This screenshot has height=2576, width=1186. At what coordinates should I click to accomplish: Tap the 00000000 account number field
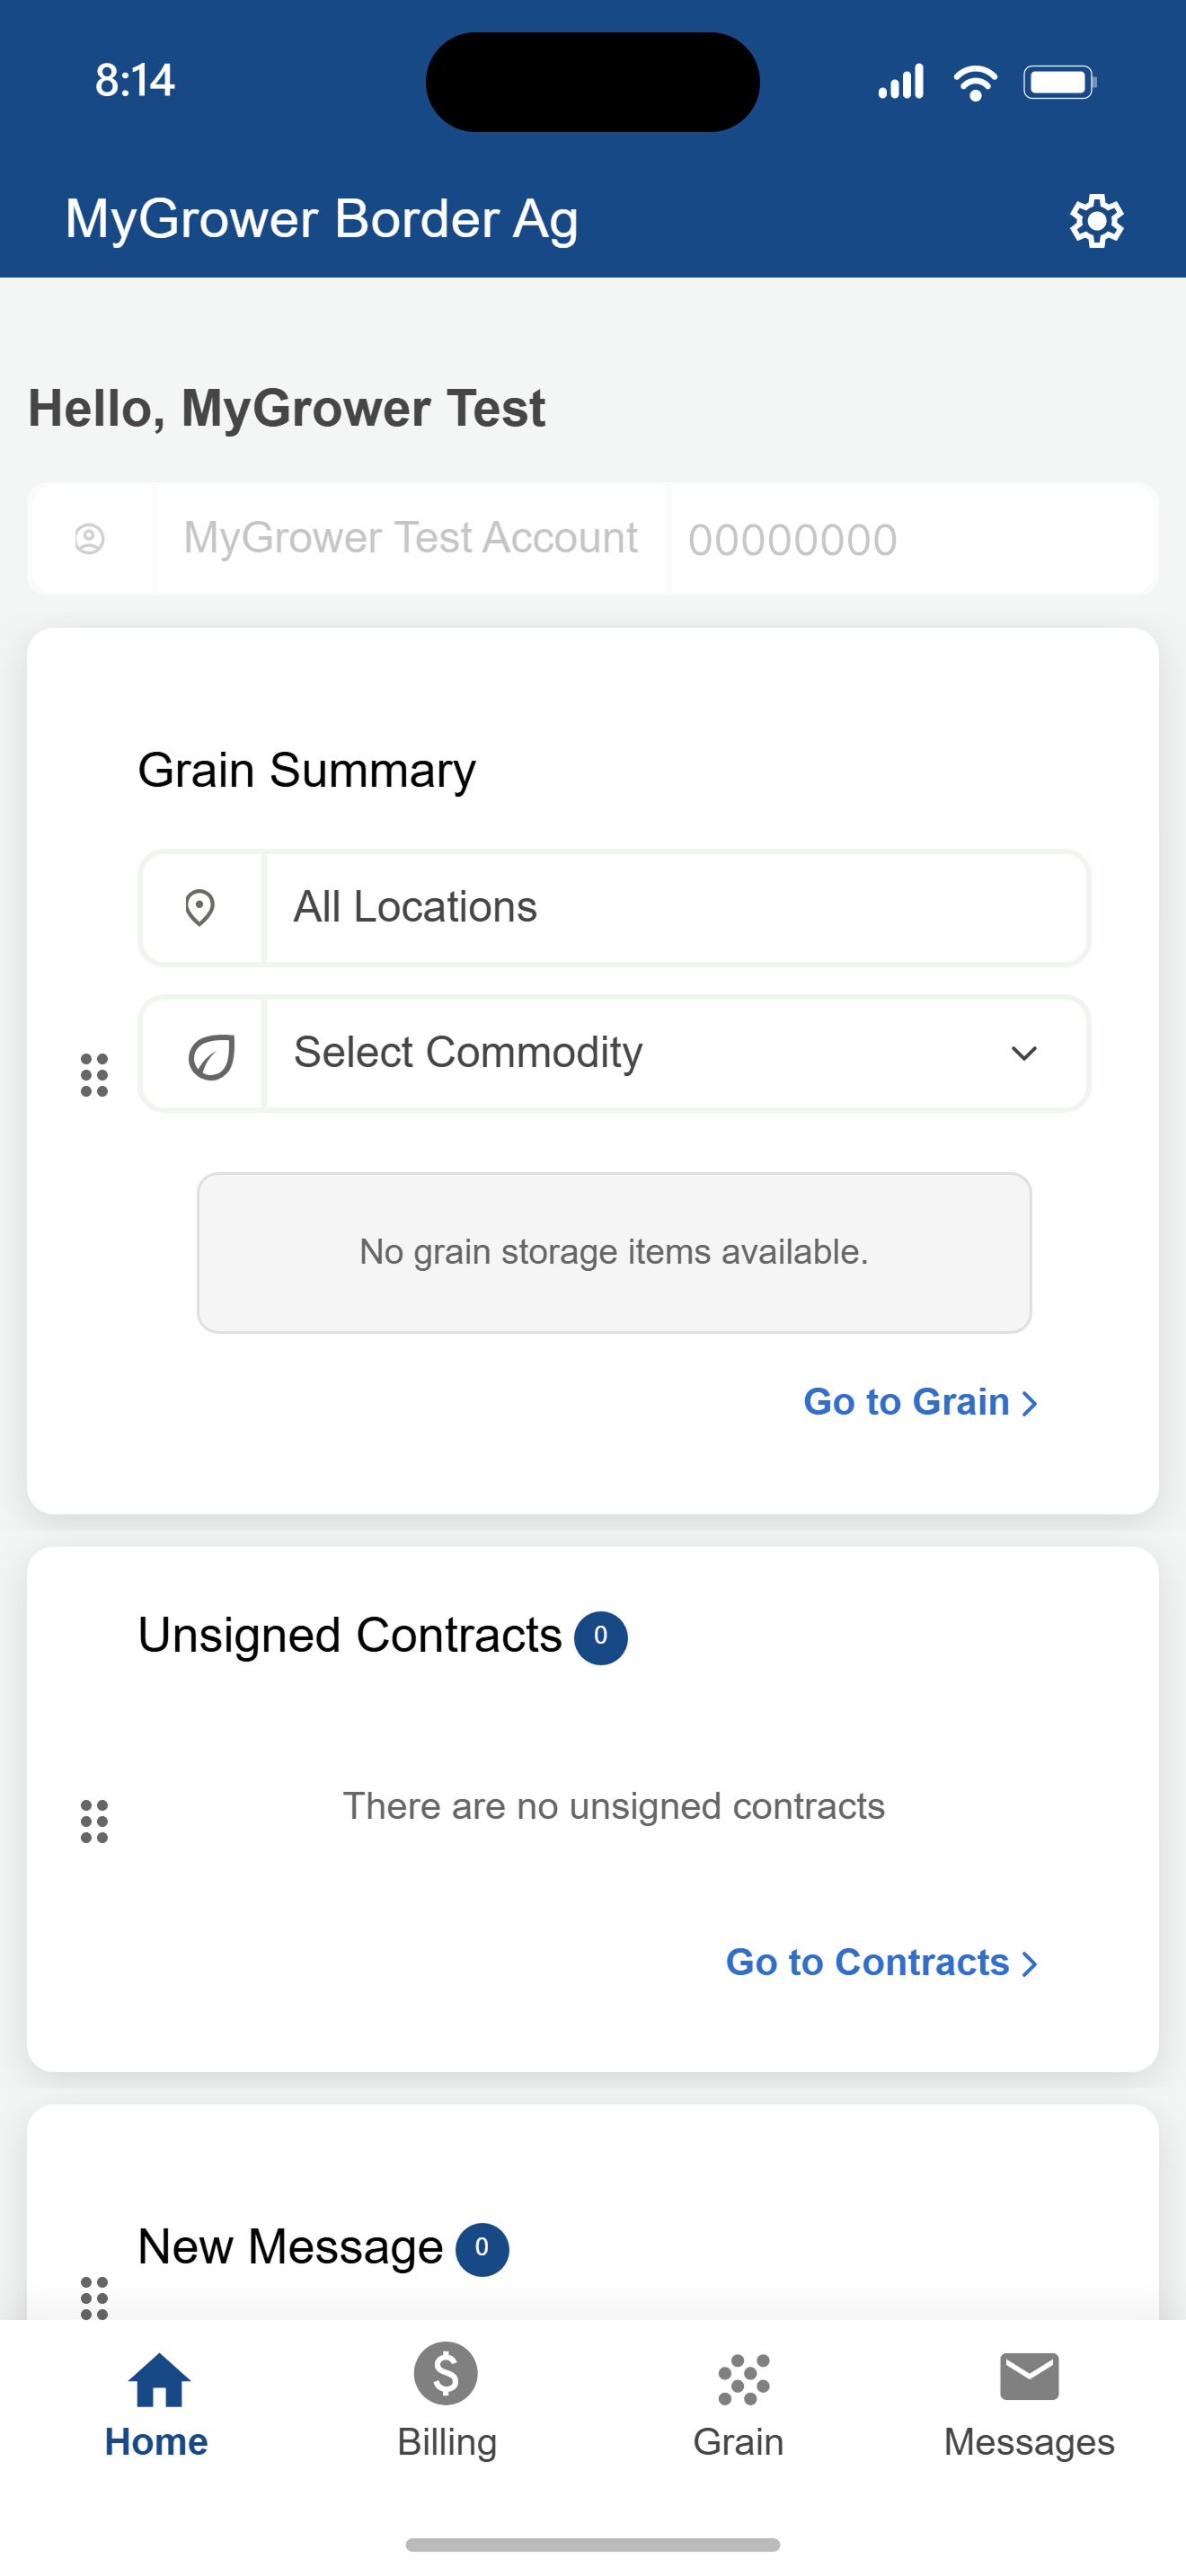tap(912, 539)
